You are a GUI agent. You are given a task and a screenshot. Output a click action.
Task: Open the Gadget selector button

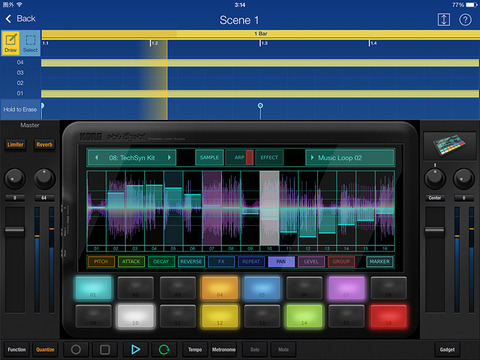(447, 349)
